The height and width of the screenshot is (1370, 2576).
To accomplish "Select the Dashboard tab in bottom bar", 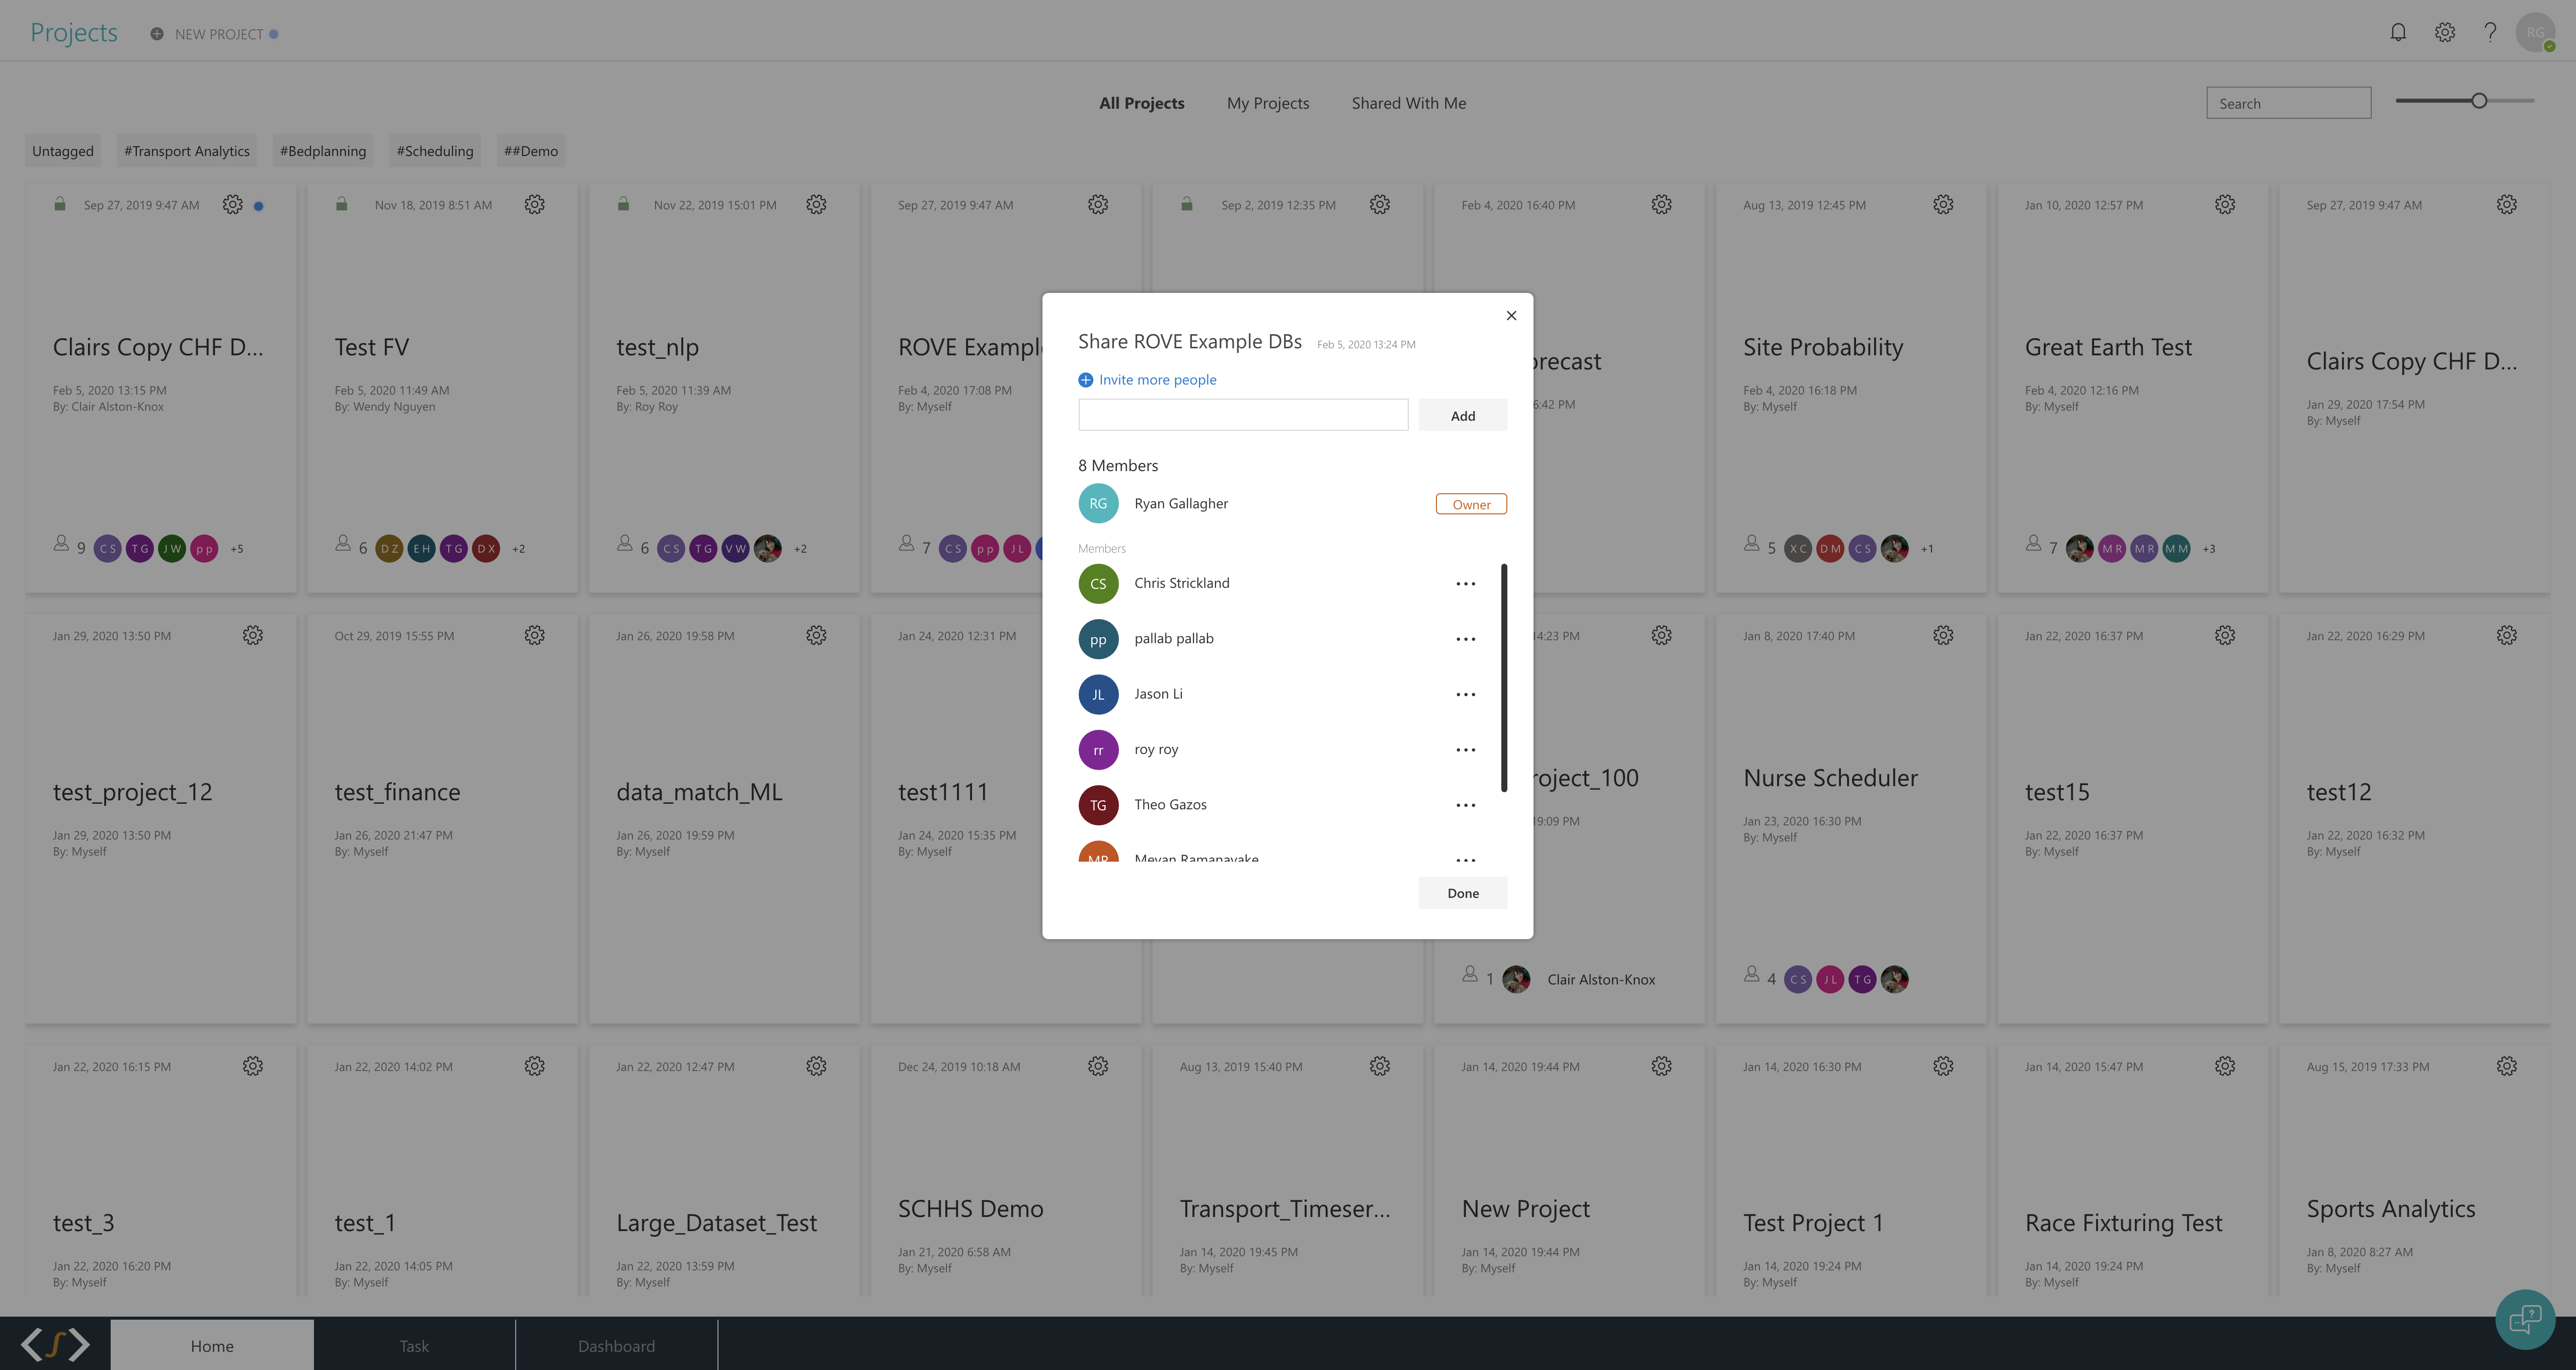I will [616, 1345].
